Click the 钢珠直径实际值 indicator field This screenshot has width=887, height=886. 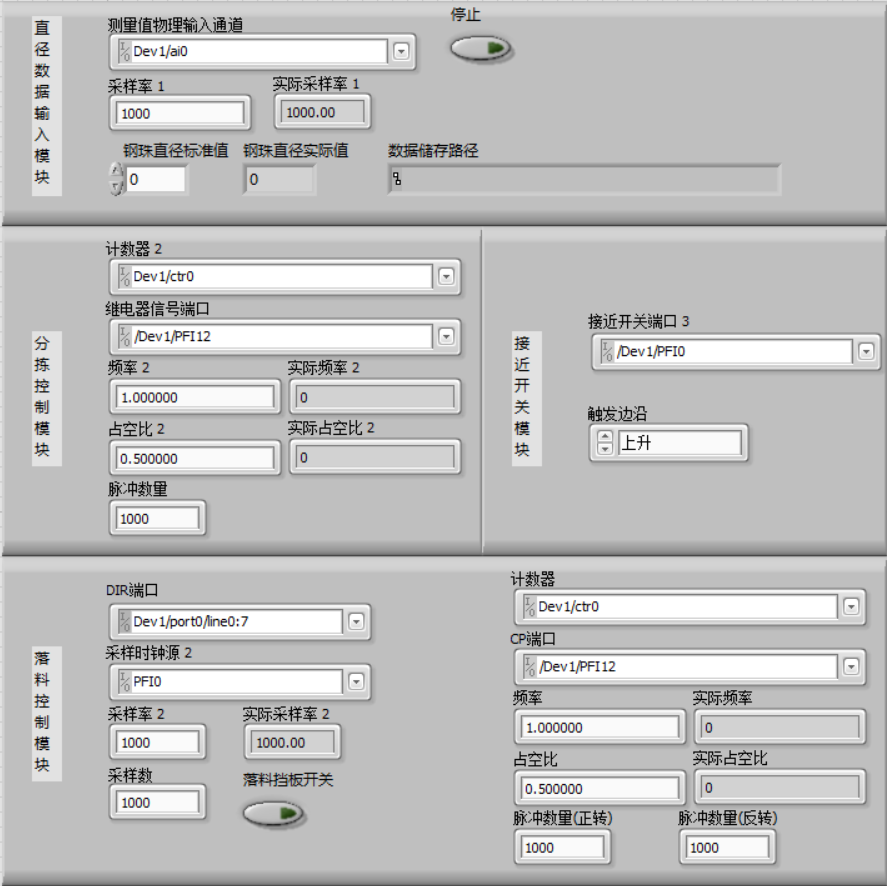tap(279, 179)
